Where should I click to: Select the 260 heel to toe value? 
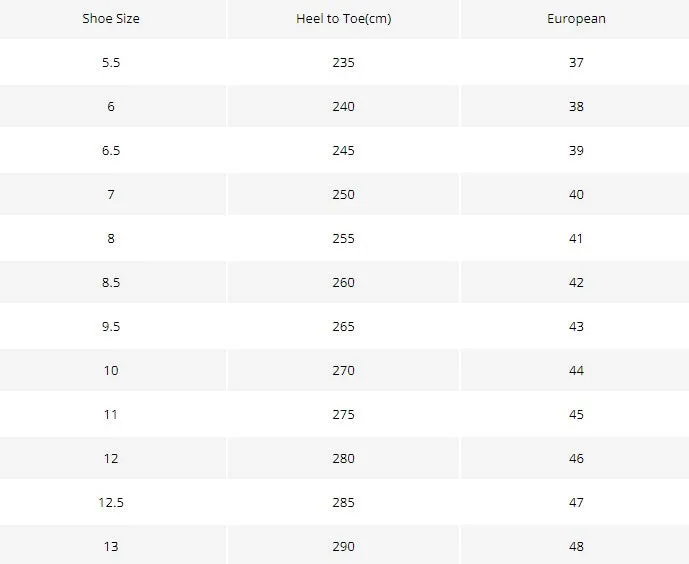point(343,282)
